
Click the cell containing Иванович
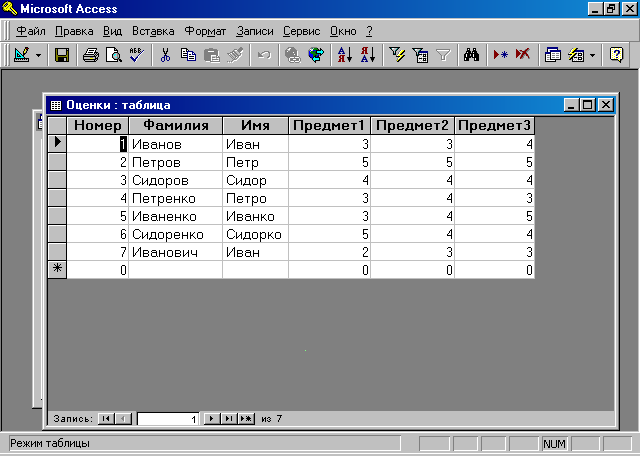click(x=176, y=252)
